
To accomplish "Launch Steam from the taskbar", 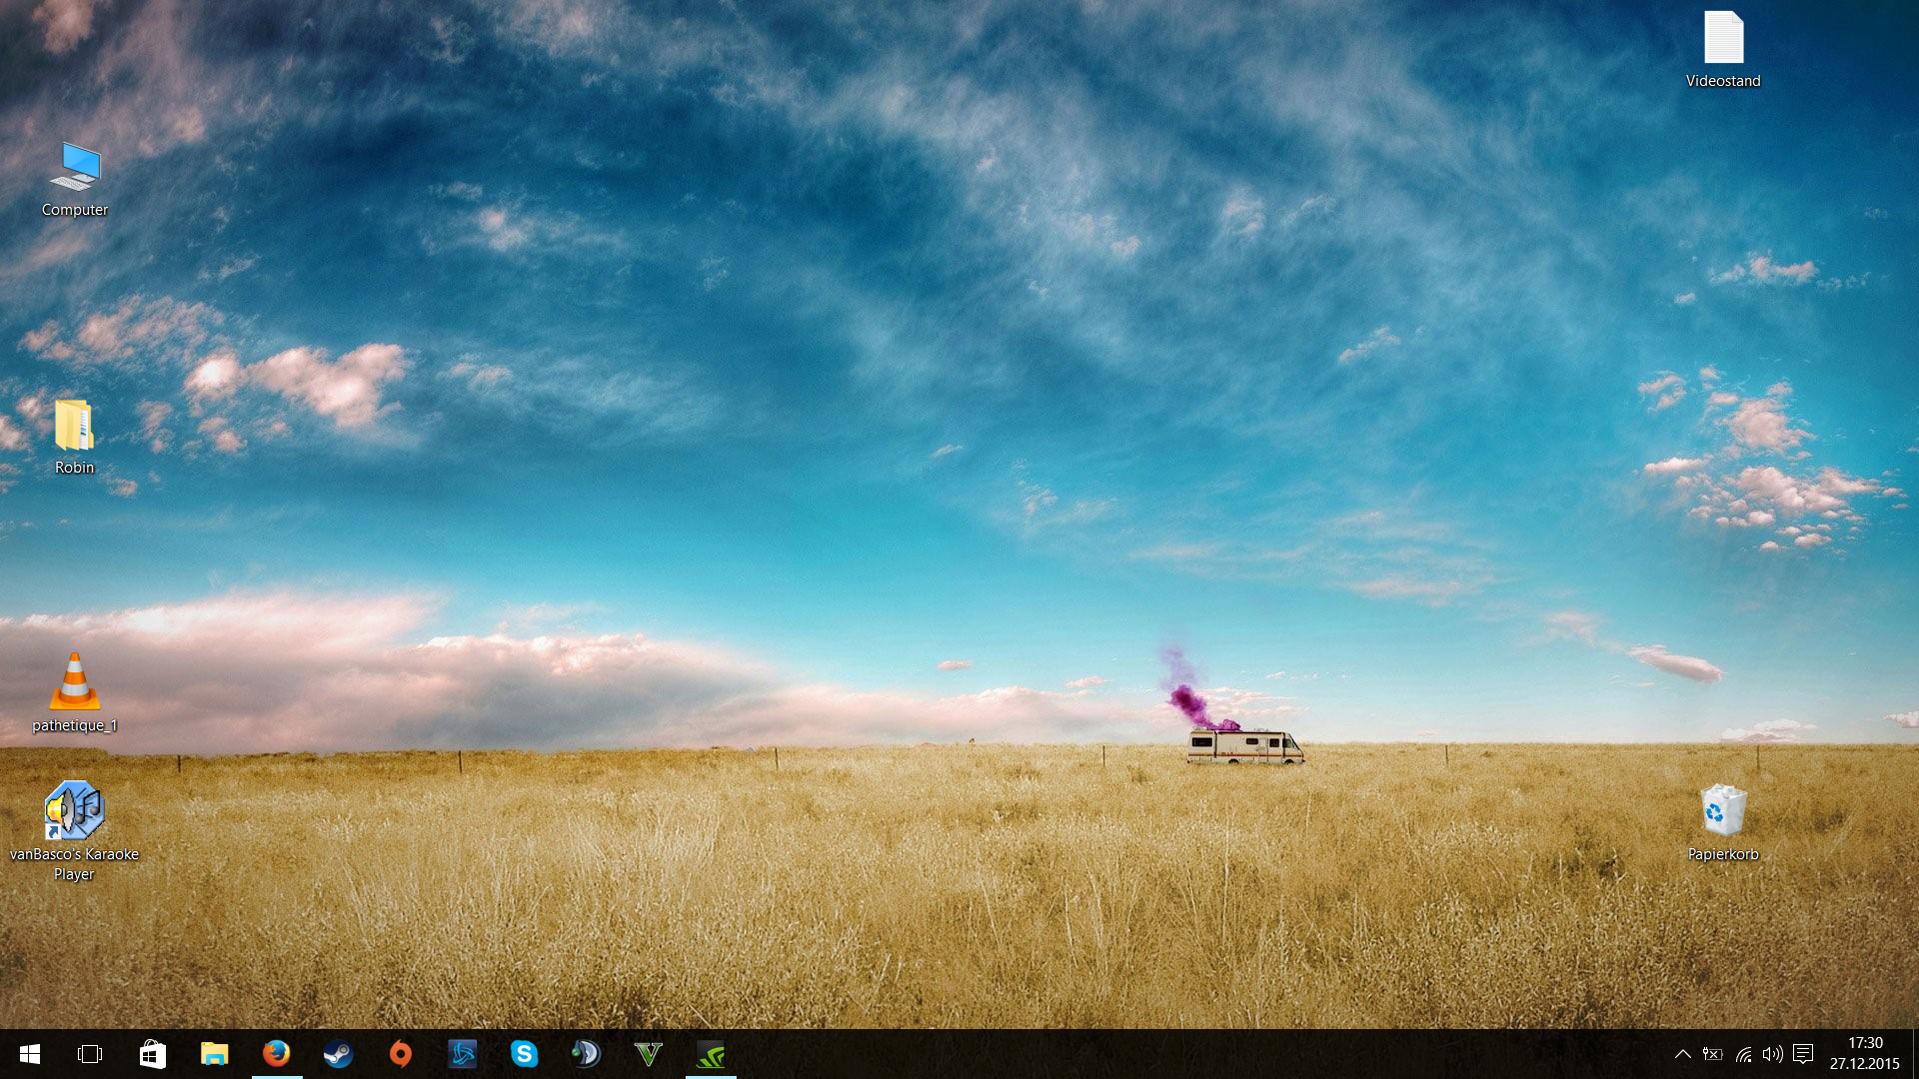I will (x=338, y=1054).
